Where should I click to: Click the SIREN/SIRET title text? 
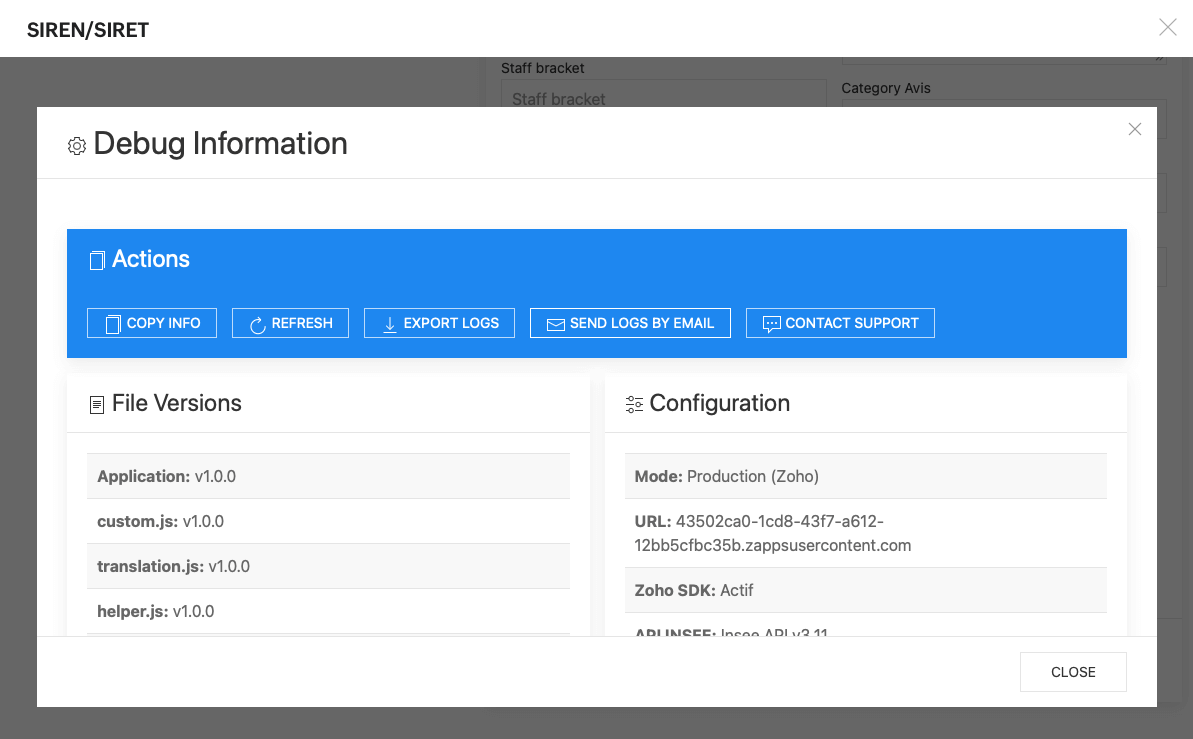click(87, 30)
